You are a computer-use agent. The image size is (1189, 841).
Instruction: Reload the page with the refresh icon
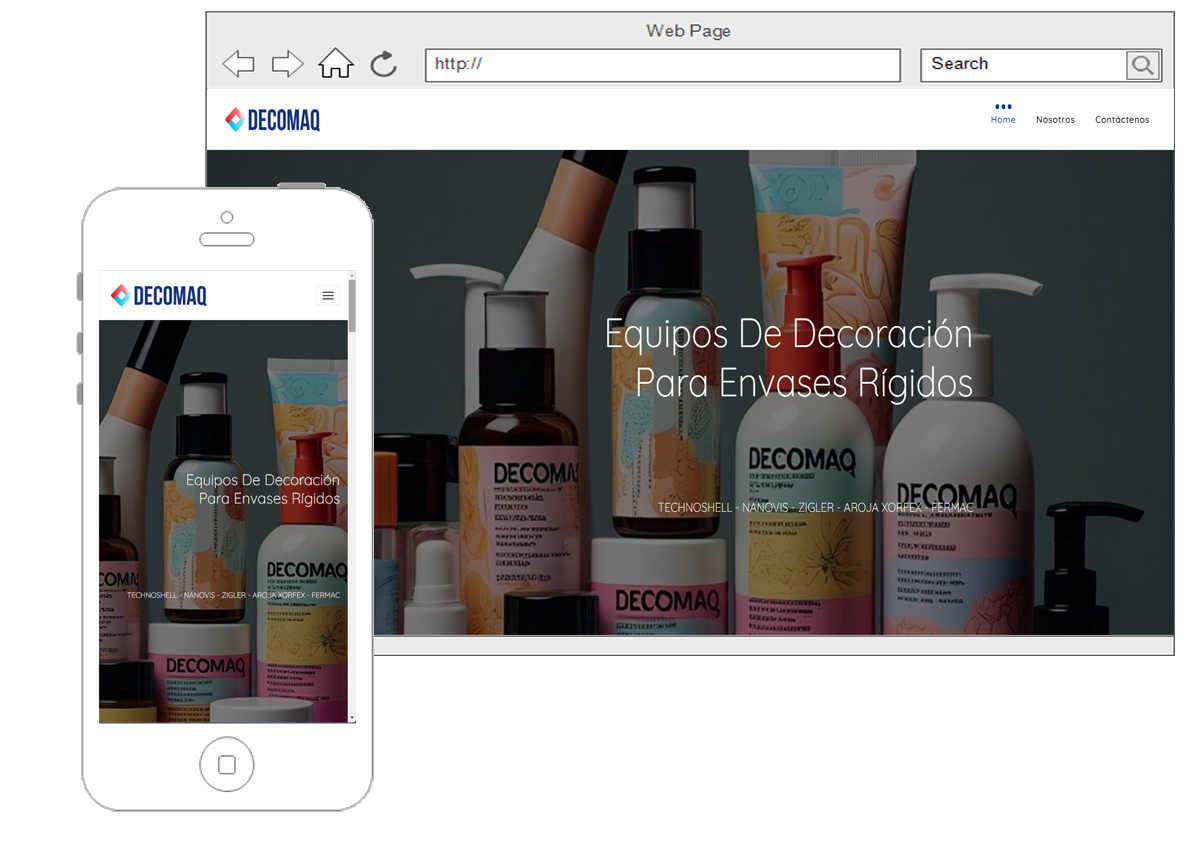383,65
